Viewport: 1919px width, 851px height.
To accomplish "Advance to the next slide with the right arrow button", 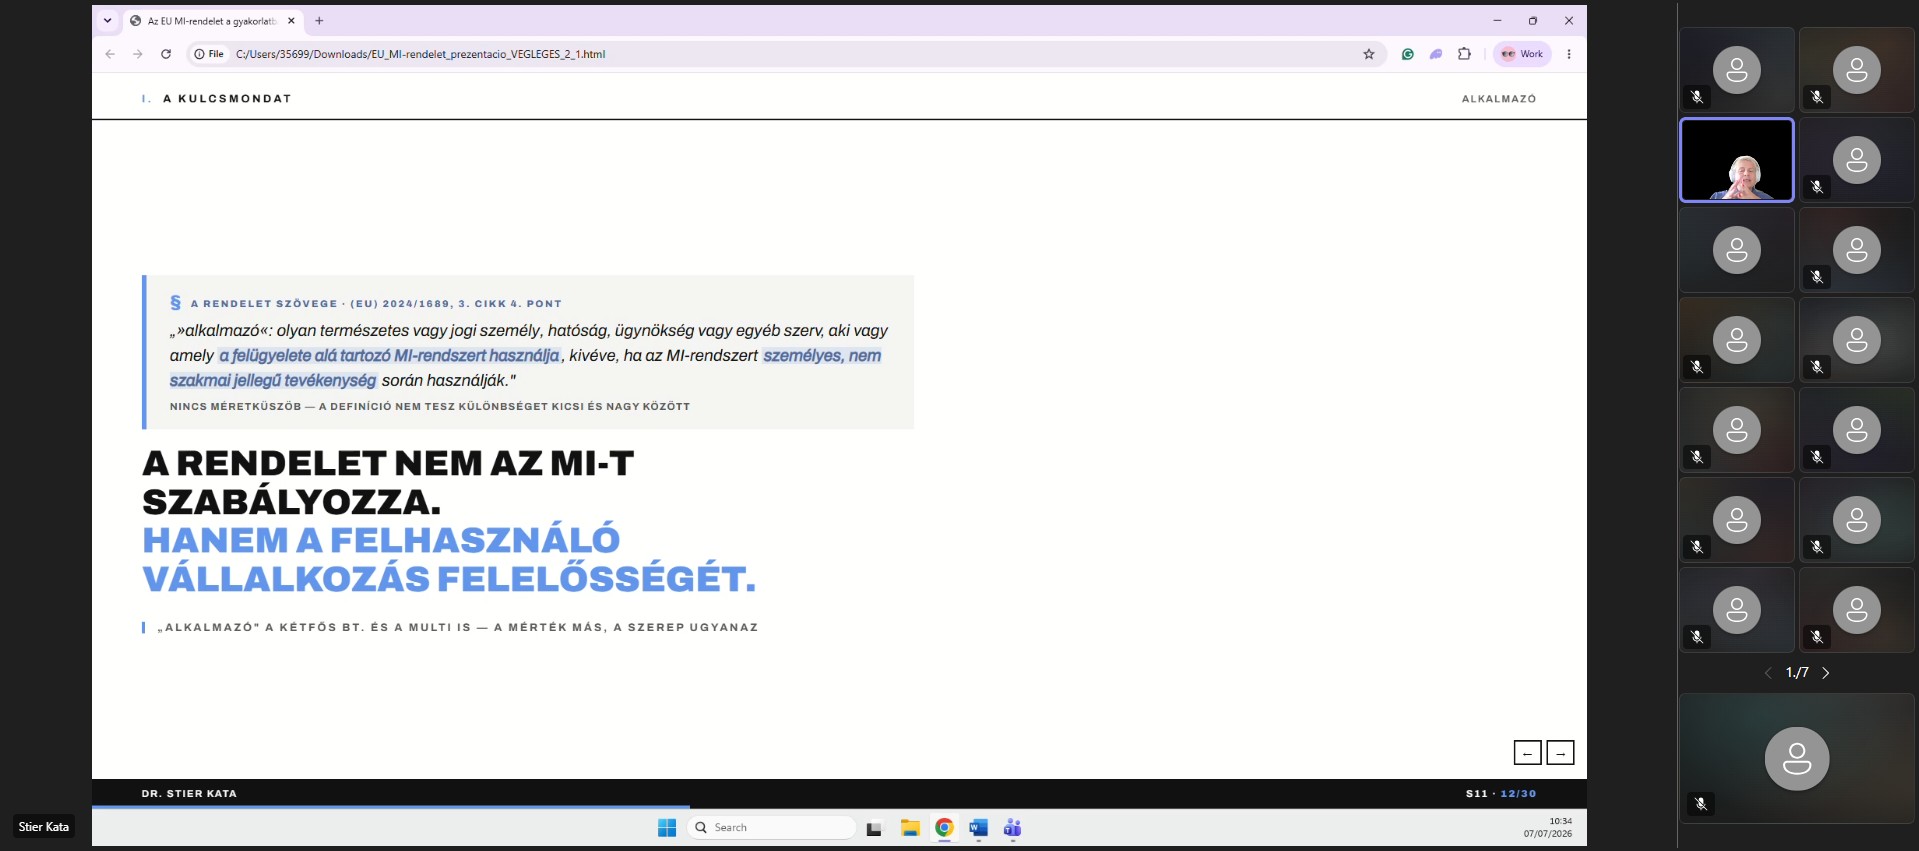I will (1560, 752).
